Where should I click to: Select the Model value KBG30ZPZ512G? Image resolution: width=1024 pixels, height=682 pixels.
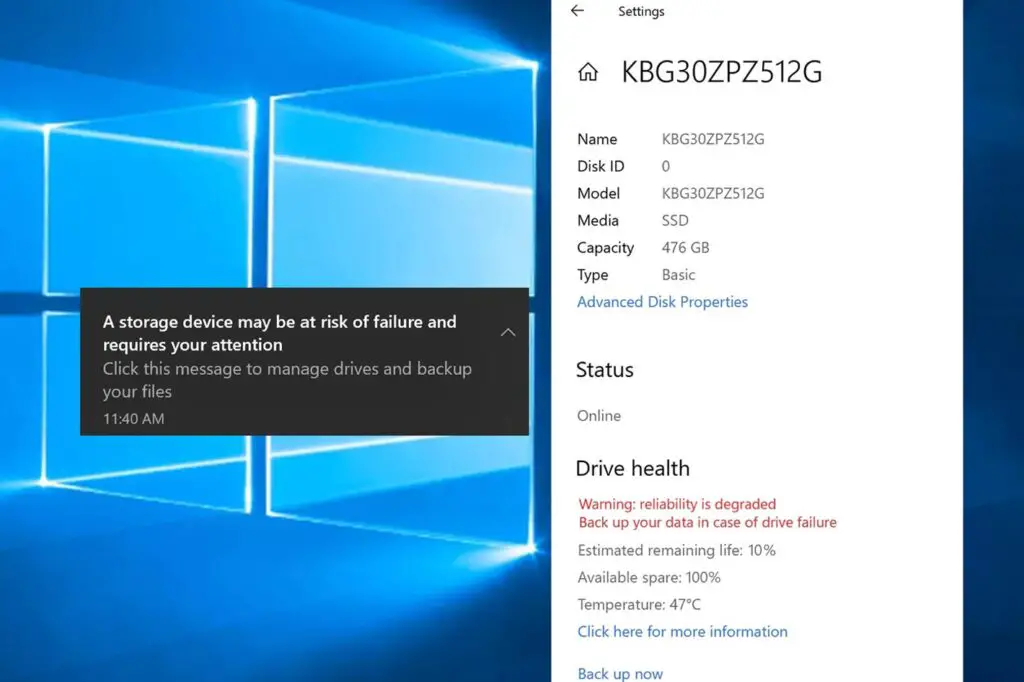point(714,193)
